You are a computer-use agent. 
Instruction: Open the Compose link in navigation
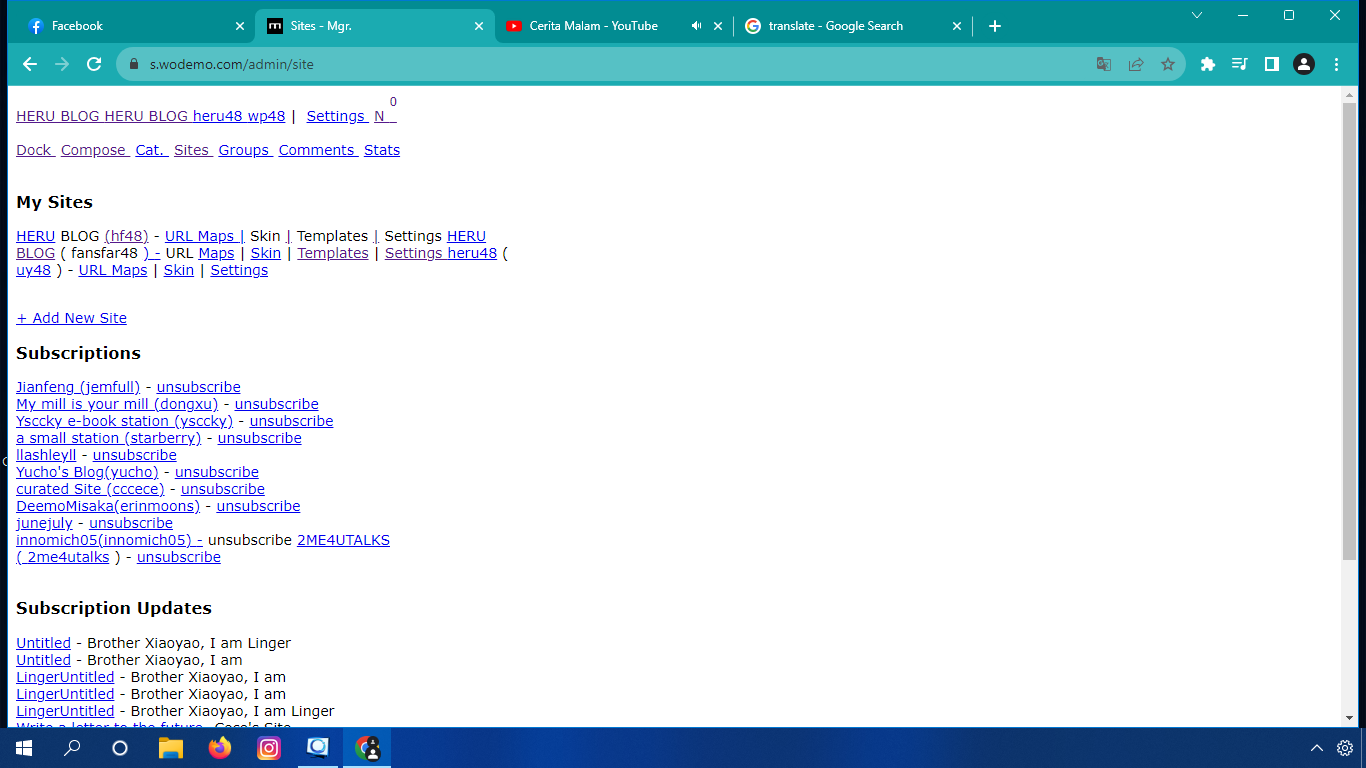point(94,150)
